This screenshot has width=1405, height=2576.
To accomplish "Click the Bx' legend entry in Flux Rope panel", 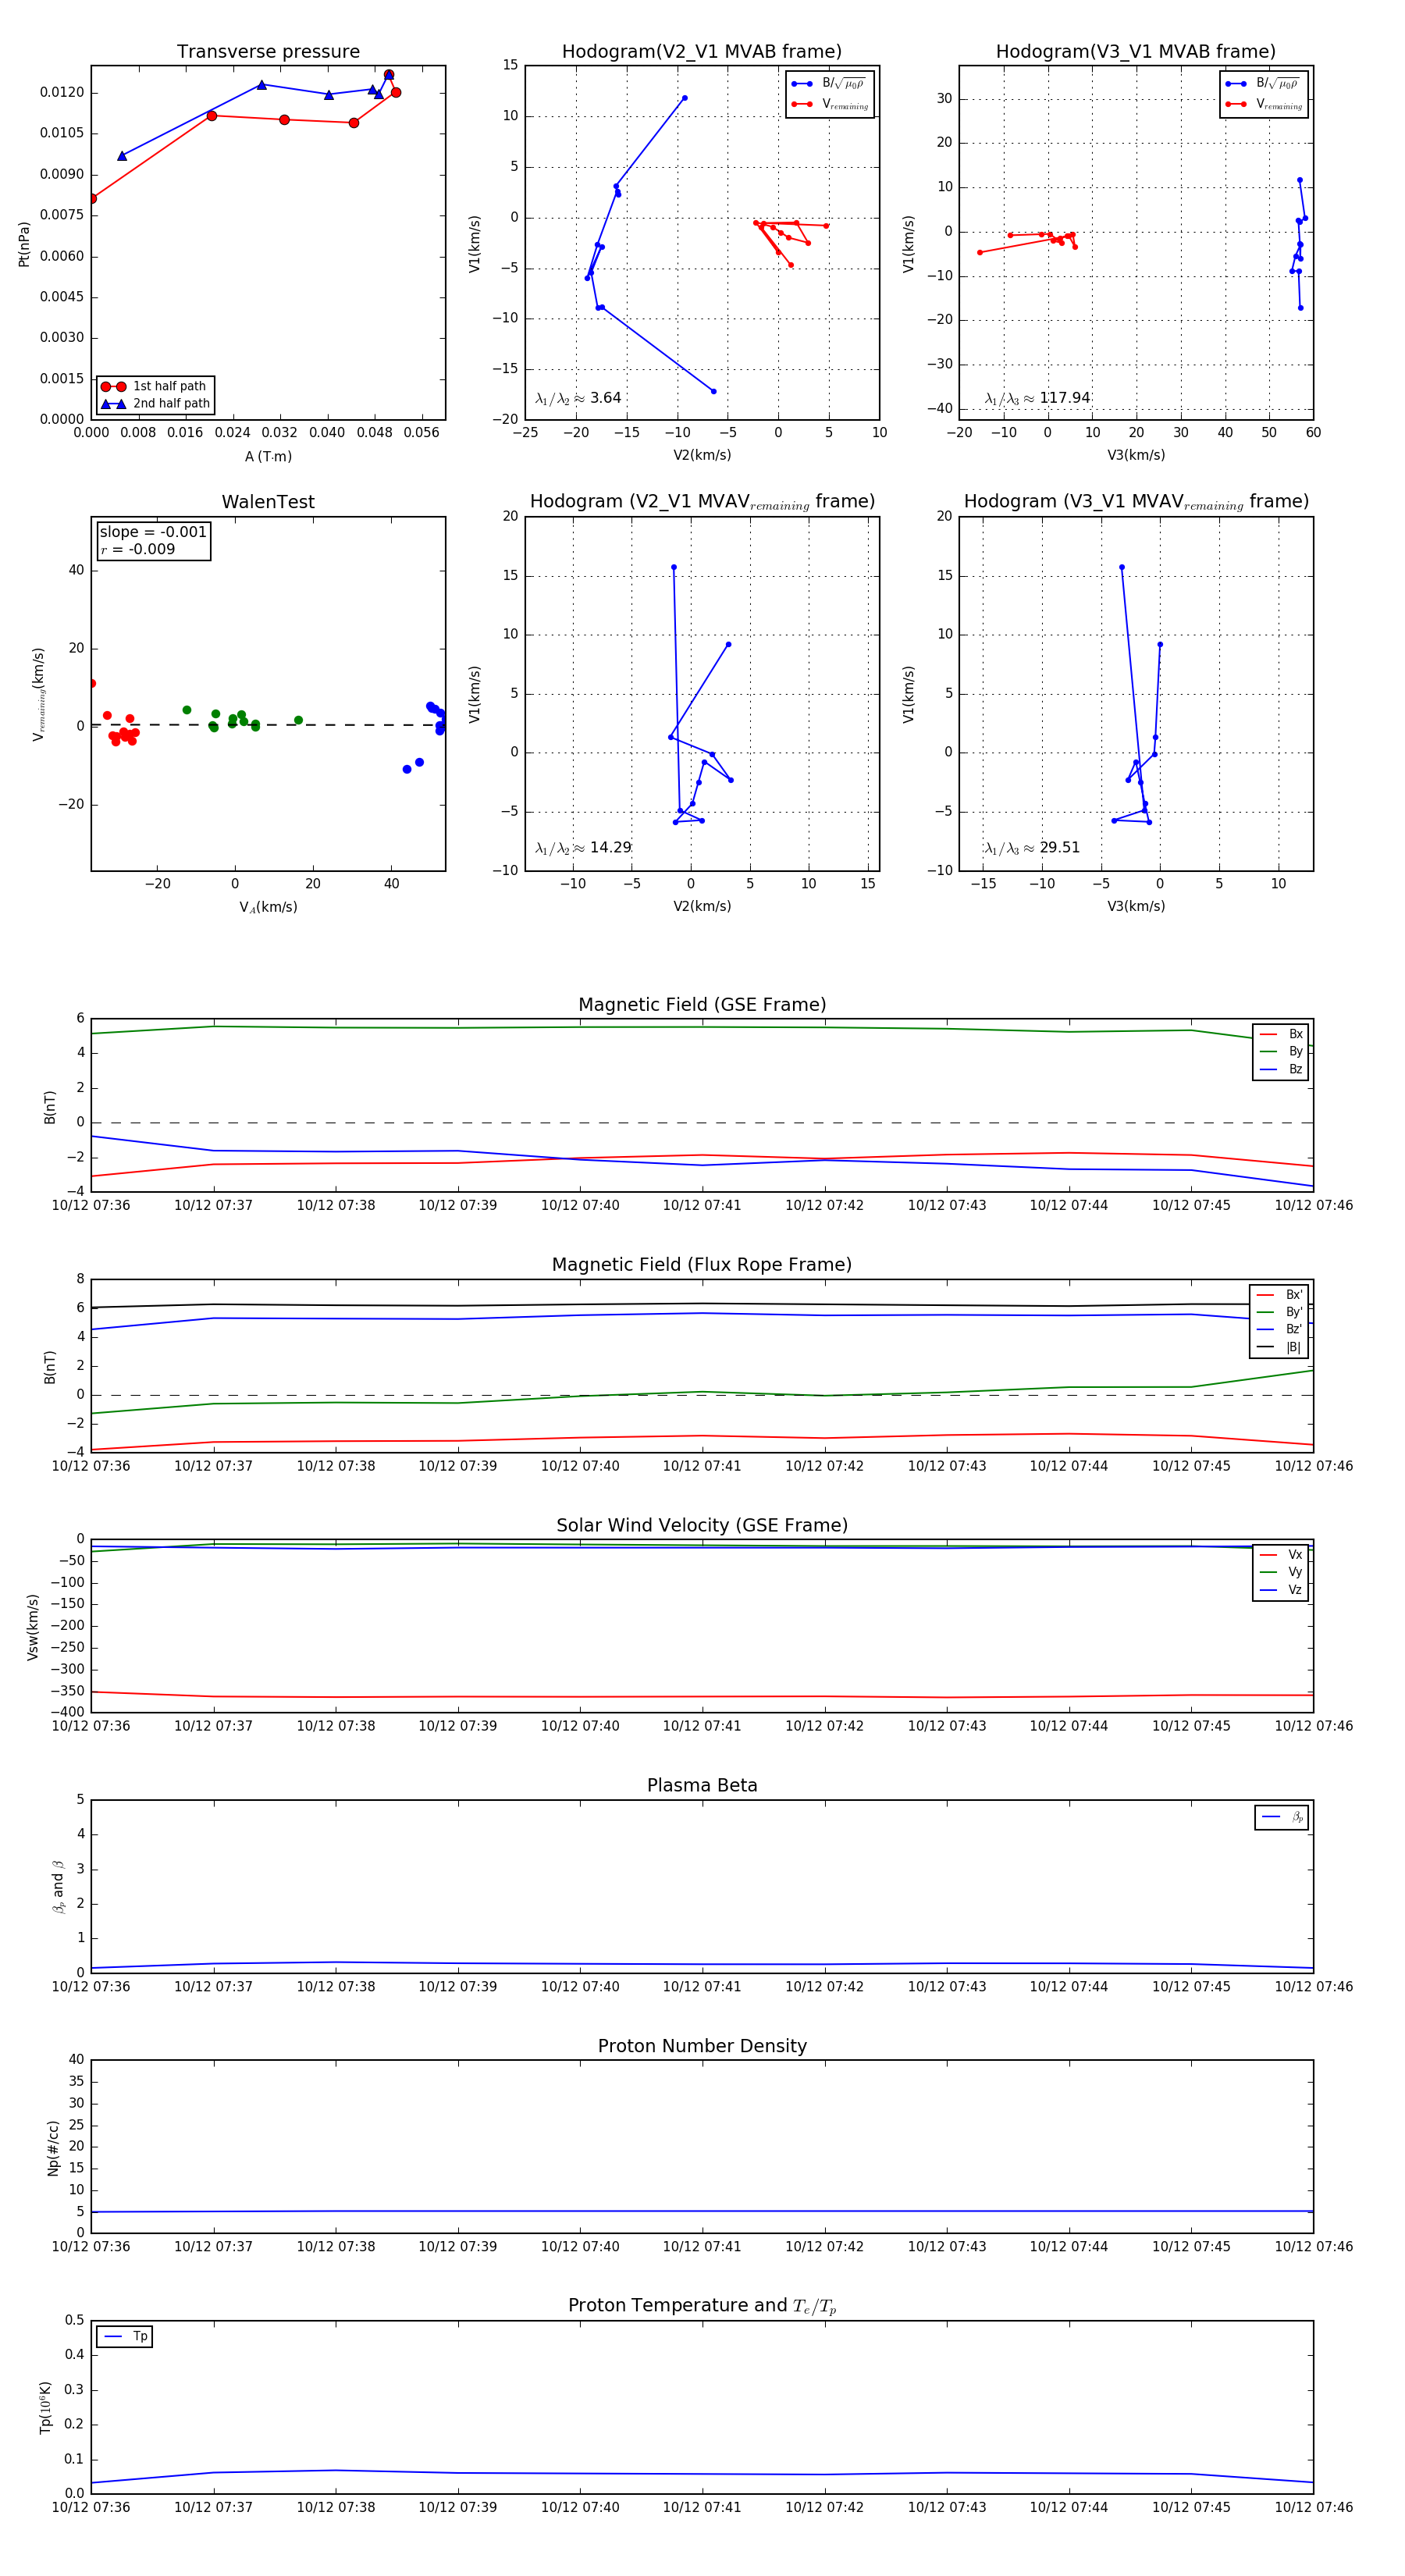I will (x=1279, y=1295).
